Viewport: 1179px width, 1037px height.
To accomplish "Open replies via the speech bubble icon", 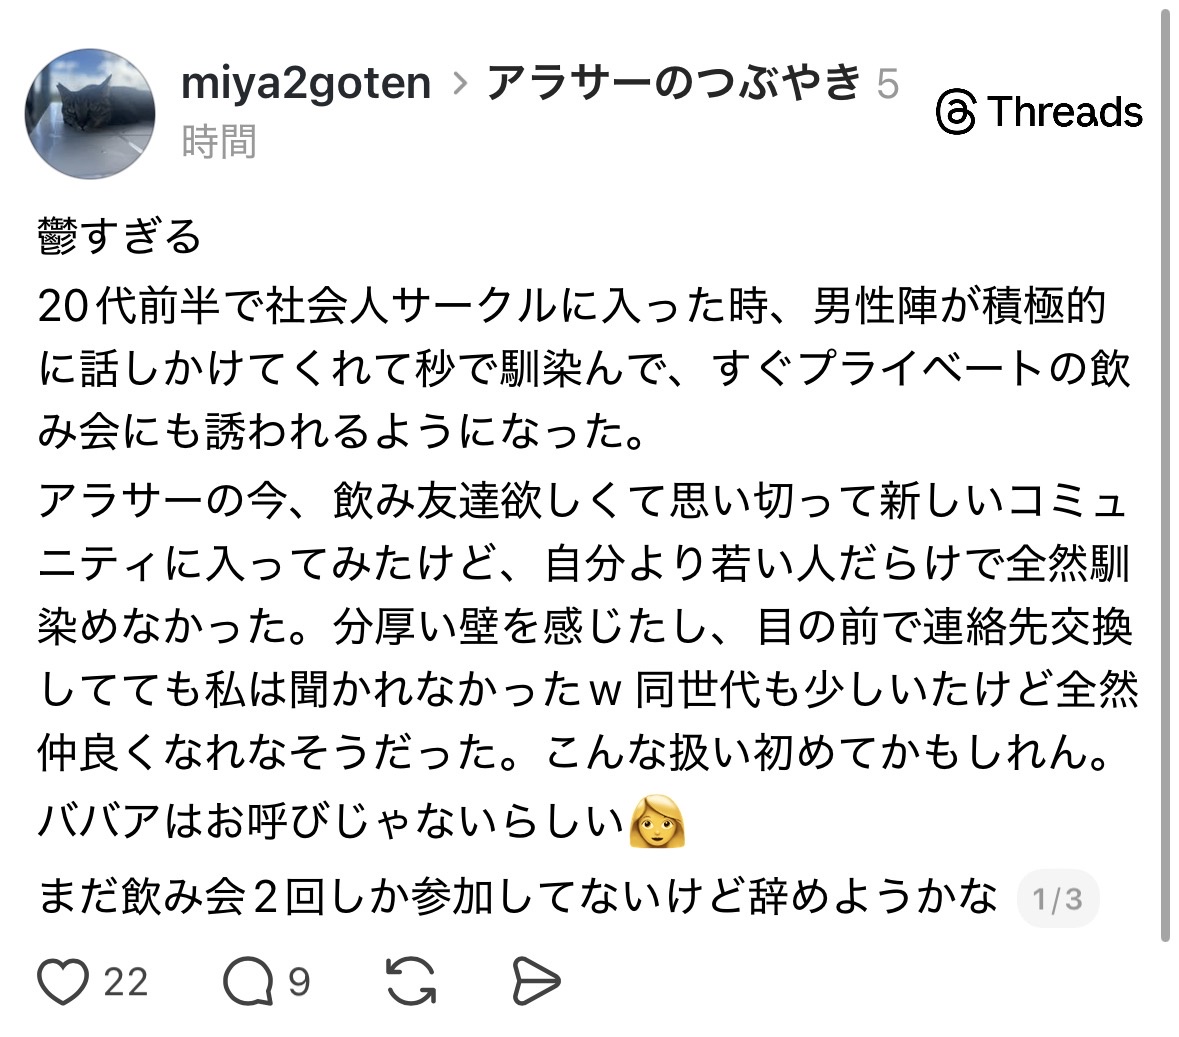I will click(253, 981).
